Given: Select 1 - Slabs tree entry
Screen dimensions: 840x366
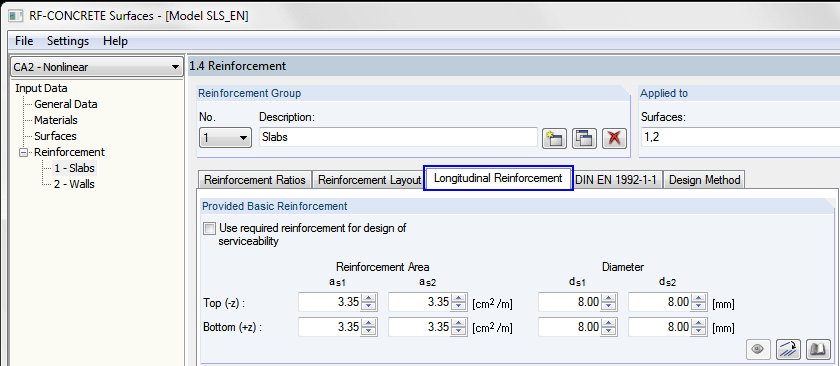Looking at the screenshot, I should click(x=74, y=168).
